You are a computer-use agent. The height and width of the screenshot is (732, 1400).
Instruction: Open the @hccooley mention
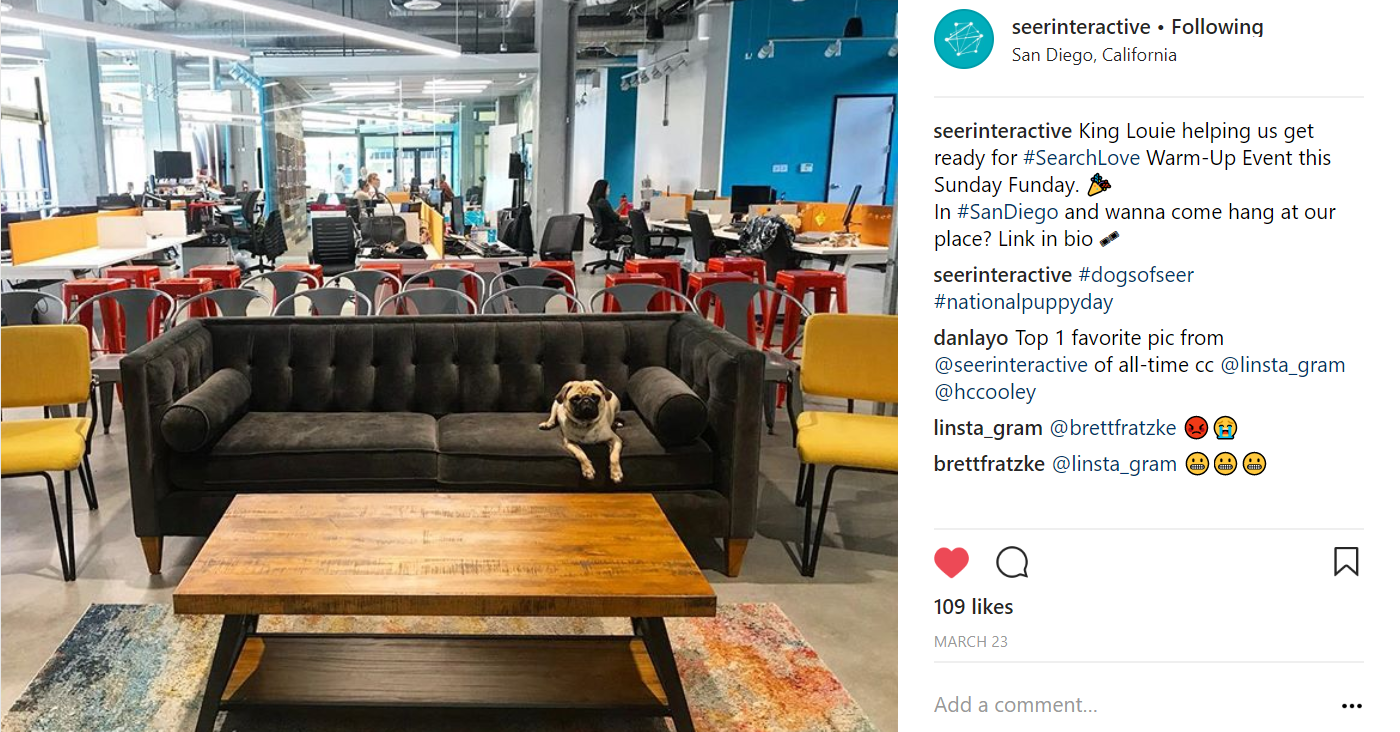click(x=985, y=392)
